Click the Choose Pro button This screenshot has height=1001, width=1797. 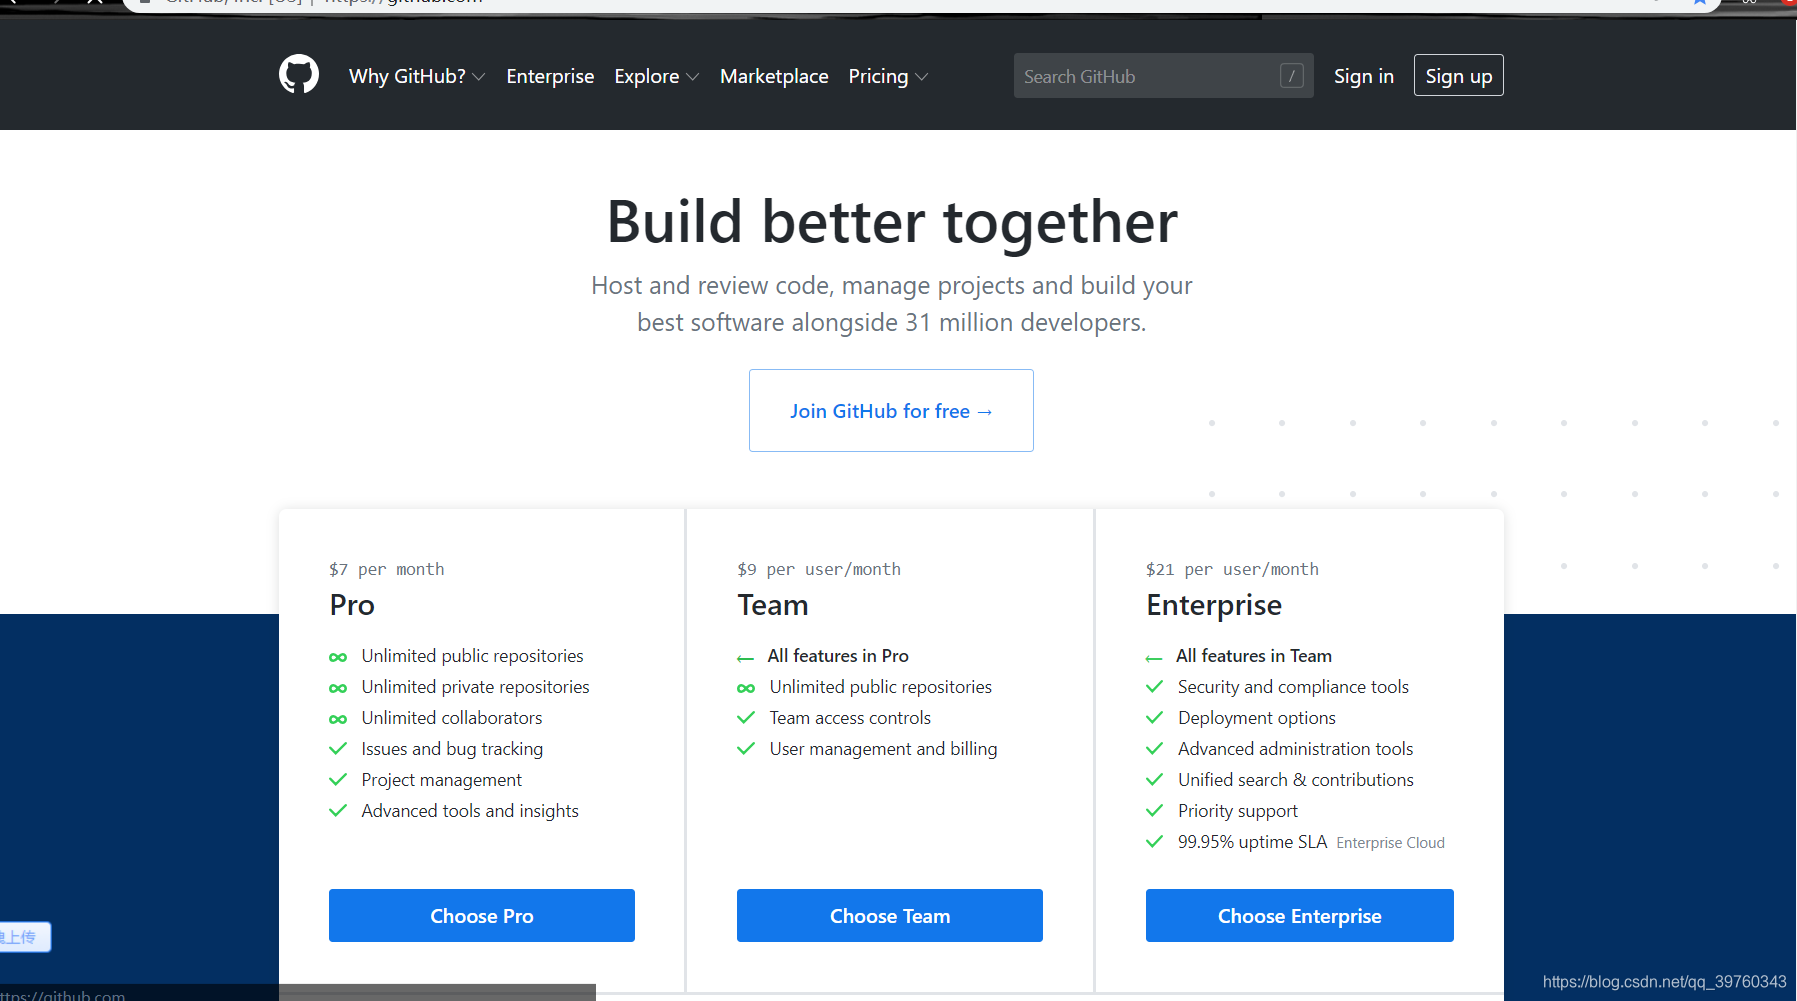tap(482, 916)
